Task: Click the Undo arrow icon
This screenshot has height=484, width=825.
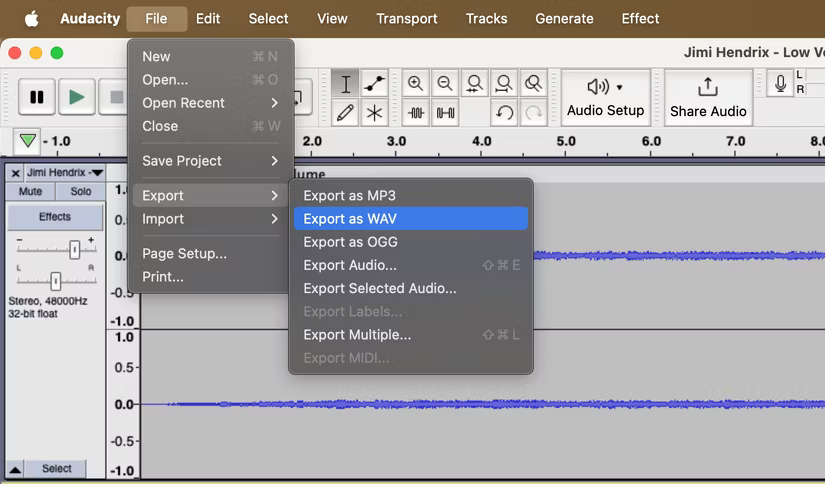Action: click(504, 113)
